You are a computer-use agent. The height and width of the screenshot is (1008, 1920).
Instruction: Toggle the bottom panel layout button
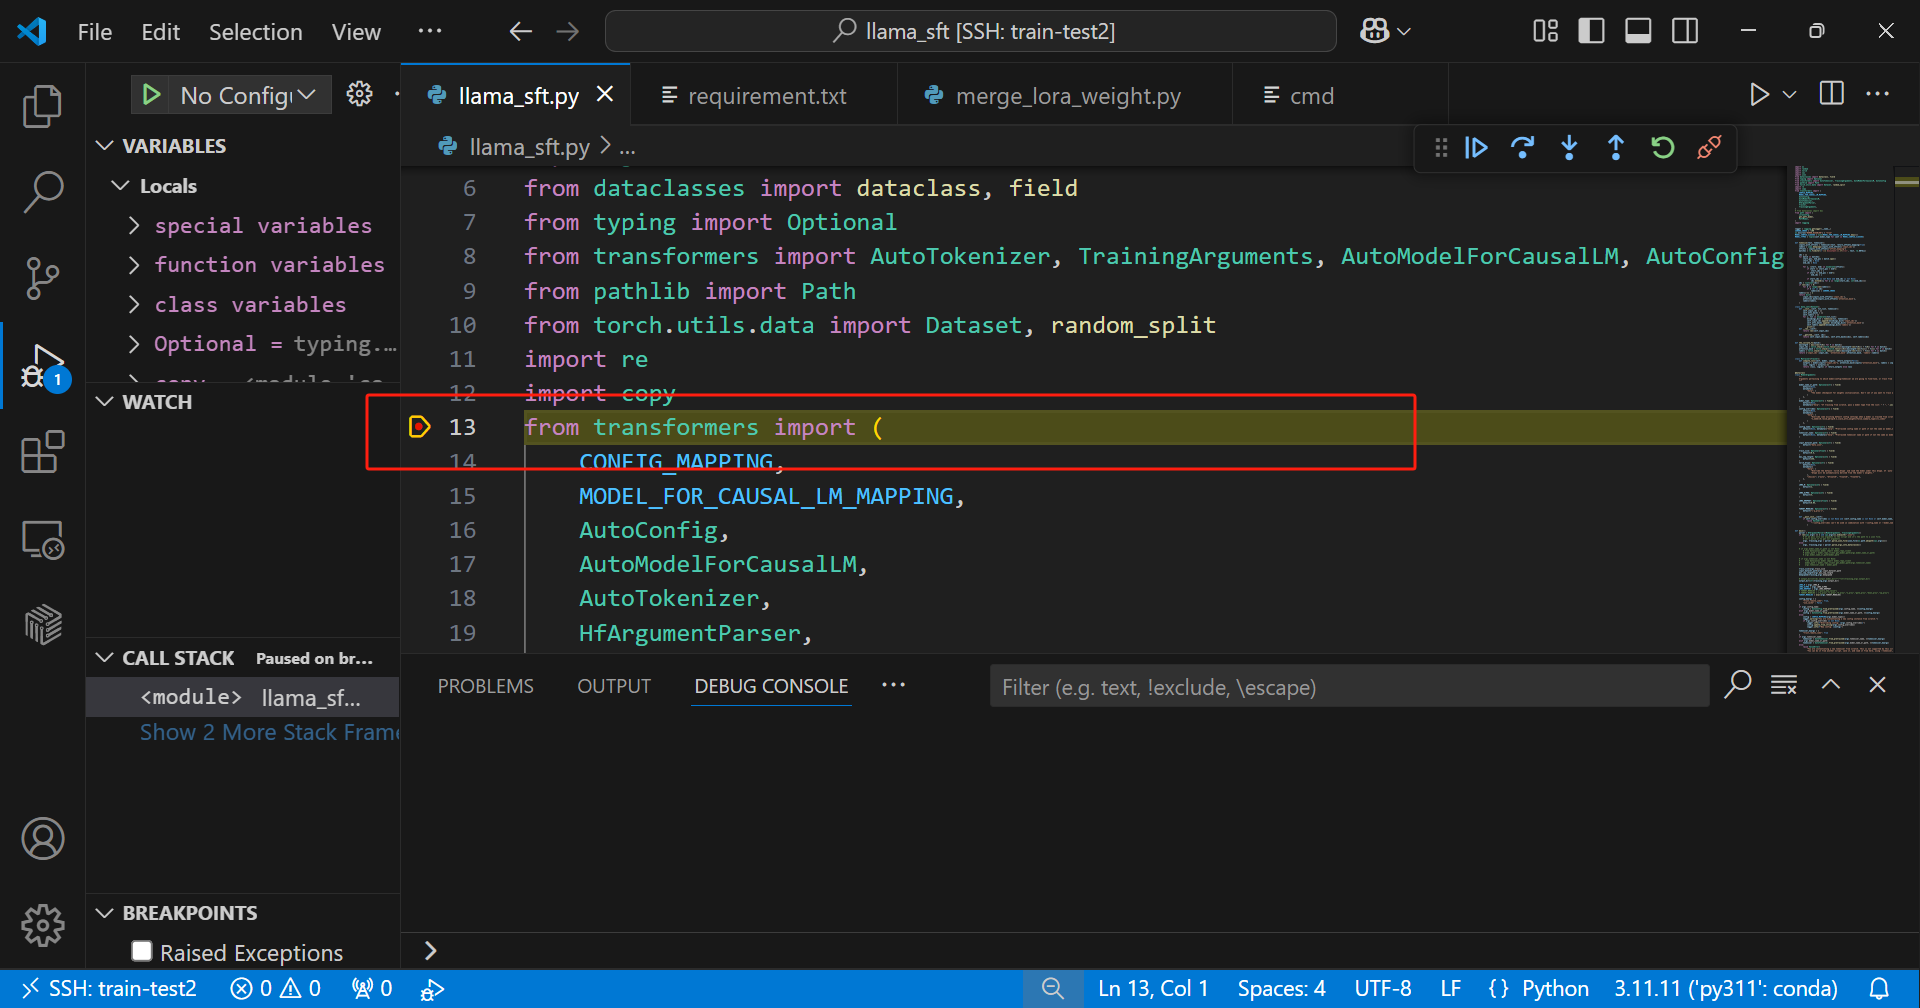click(x=1638, y=32)
